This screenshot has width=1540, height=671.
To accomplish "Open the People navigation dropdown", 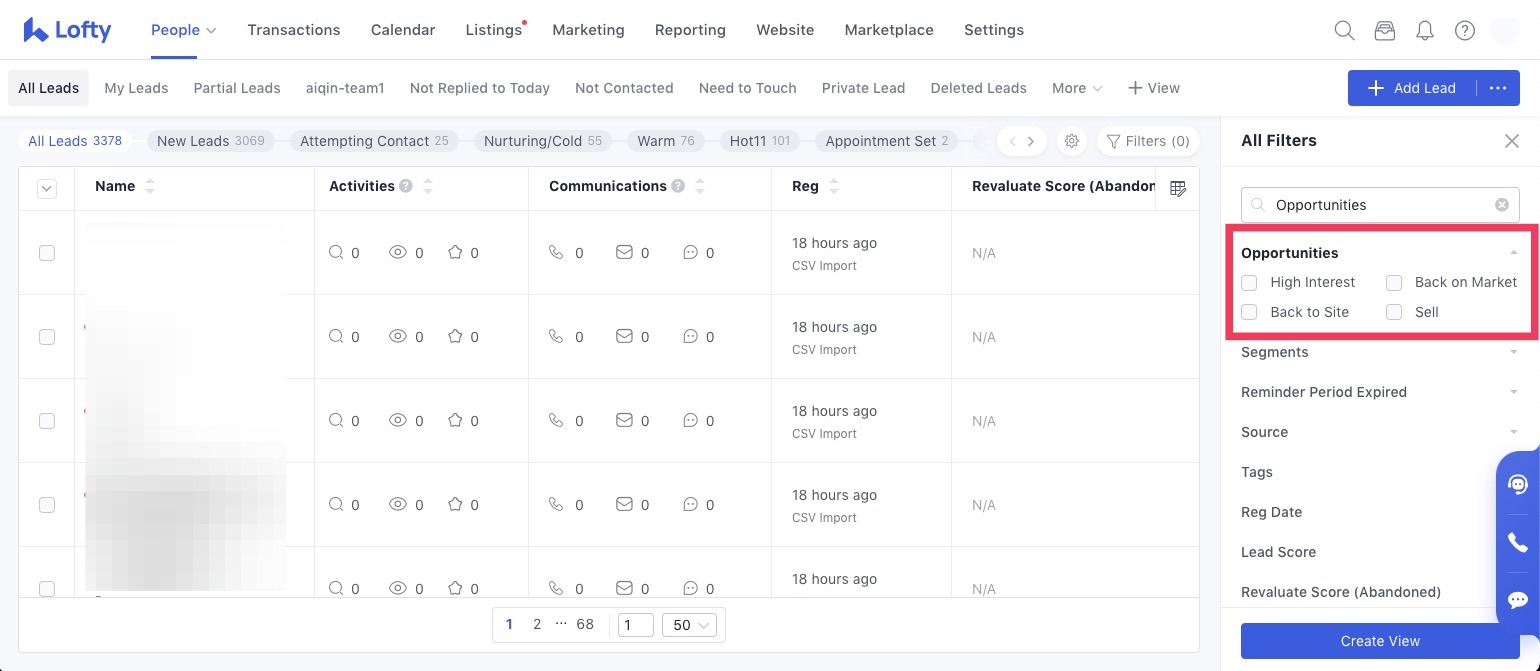I will (183, 30).
